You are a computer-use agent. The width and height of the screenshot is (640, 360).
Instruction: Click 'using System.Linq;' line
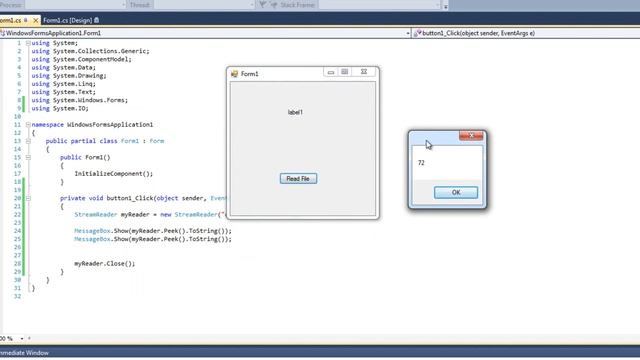pos(64,84)
